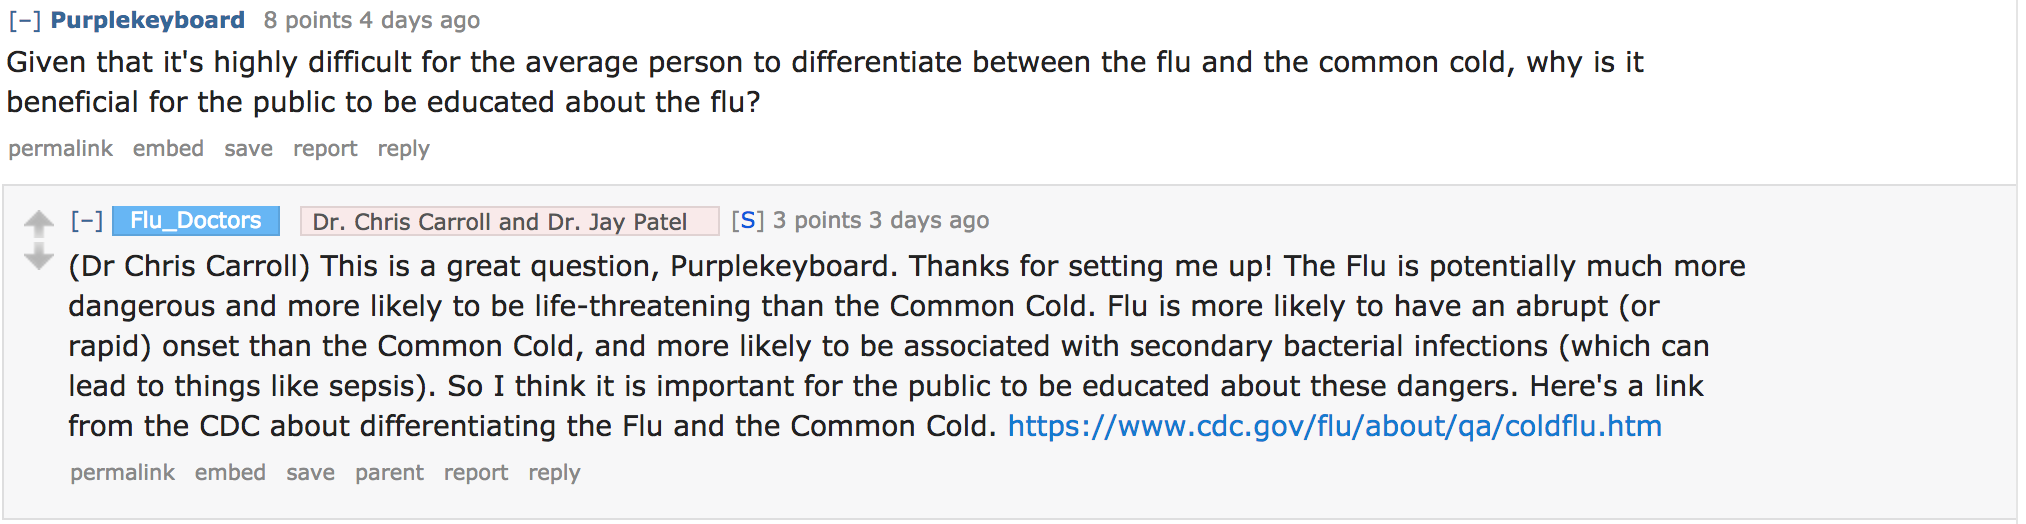Open Purplekeyboard's user profile
Viewport: 2026px width, 524px height.
148,20
